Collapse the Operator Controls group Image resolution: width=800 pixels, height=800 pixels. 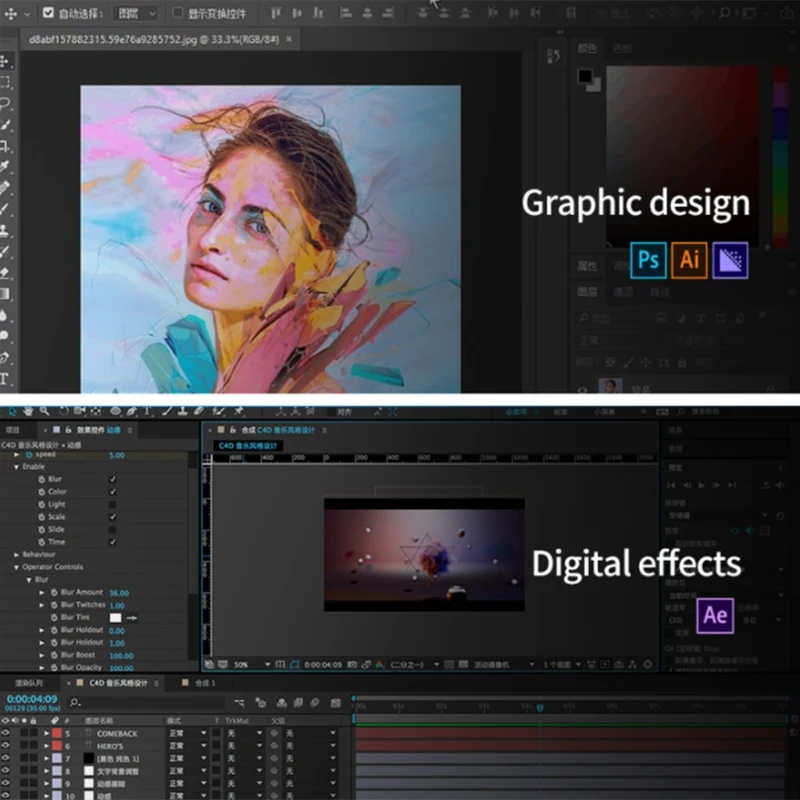pyautogui.click(x=16, y=567)
